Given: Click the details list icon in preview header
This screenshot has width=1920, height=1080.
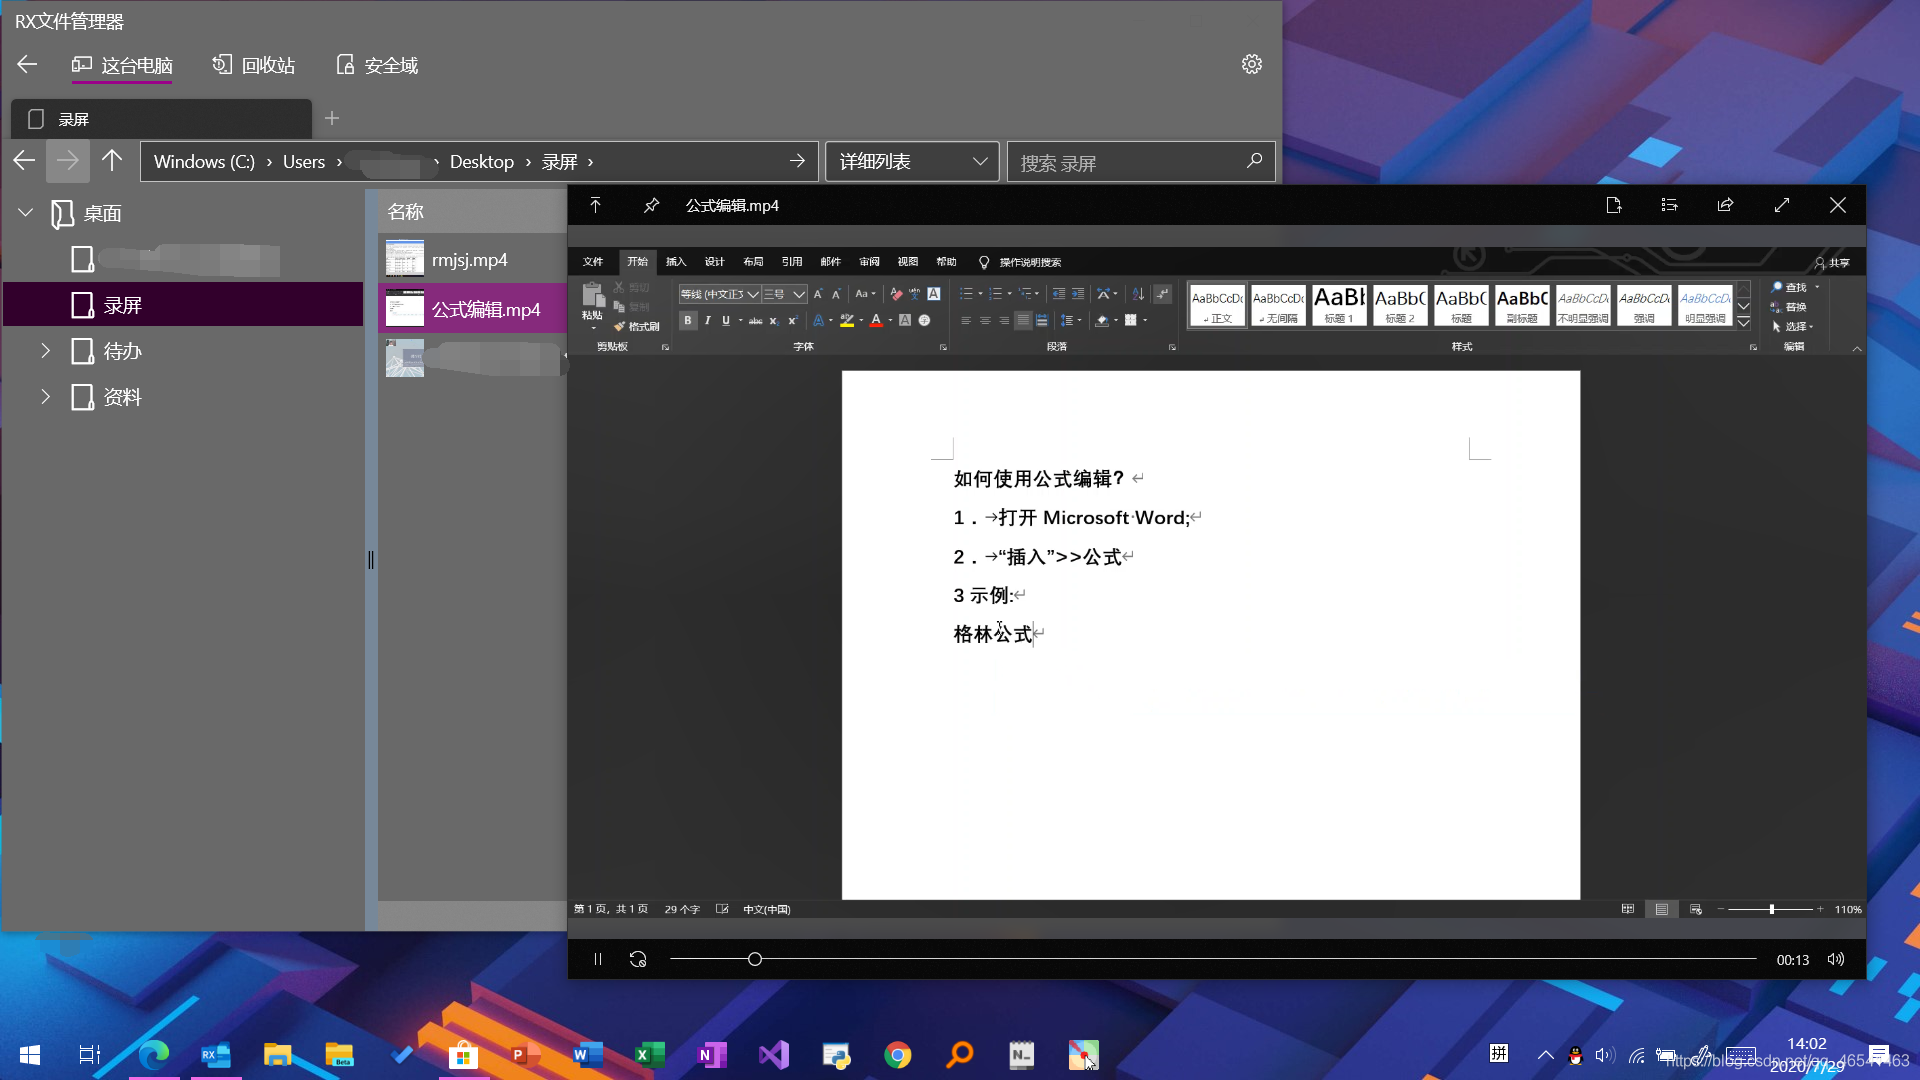Looking at the screenshot, I should (x=1669, y=205).
